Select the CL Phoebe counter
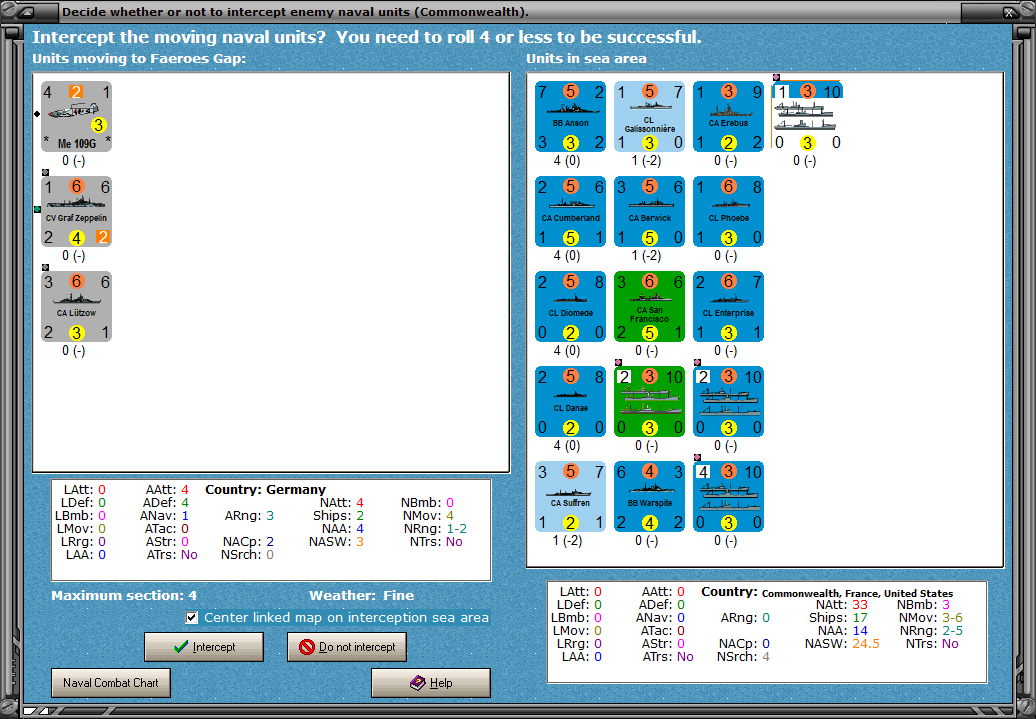Image resolution: width=1036 pixels, height=719 pixels. tap(729, 211)
